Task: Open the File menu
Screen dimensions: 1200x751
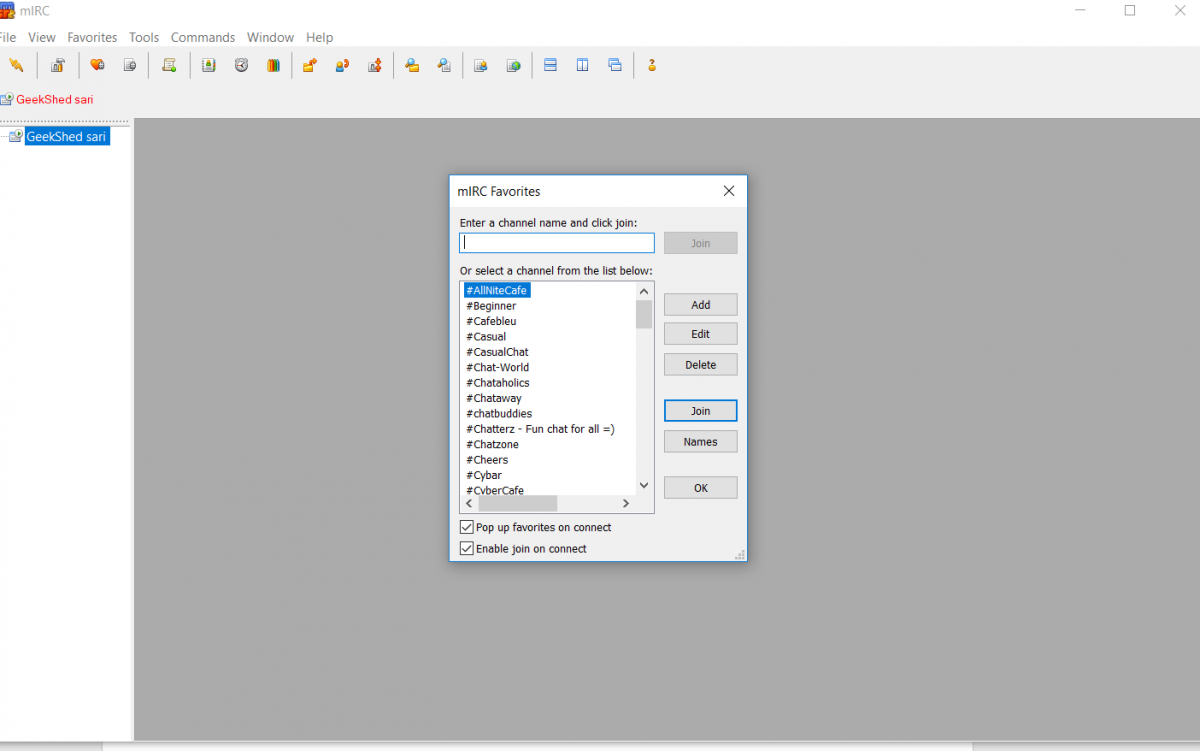Action: (x=7, y=37)
